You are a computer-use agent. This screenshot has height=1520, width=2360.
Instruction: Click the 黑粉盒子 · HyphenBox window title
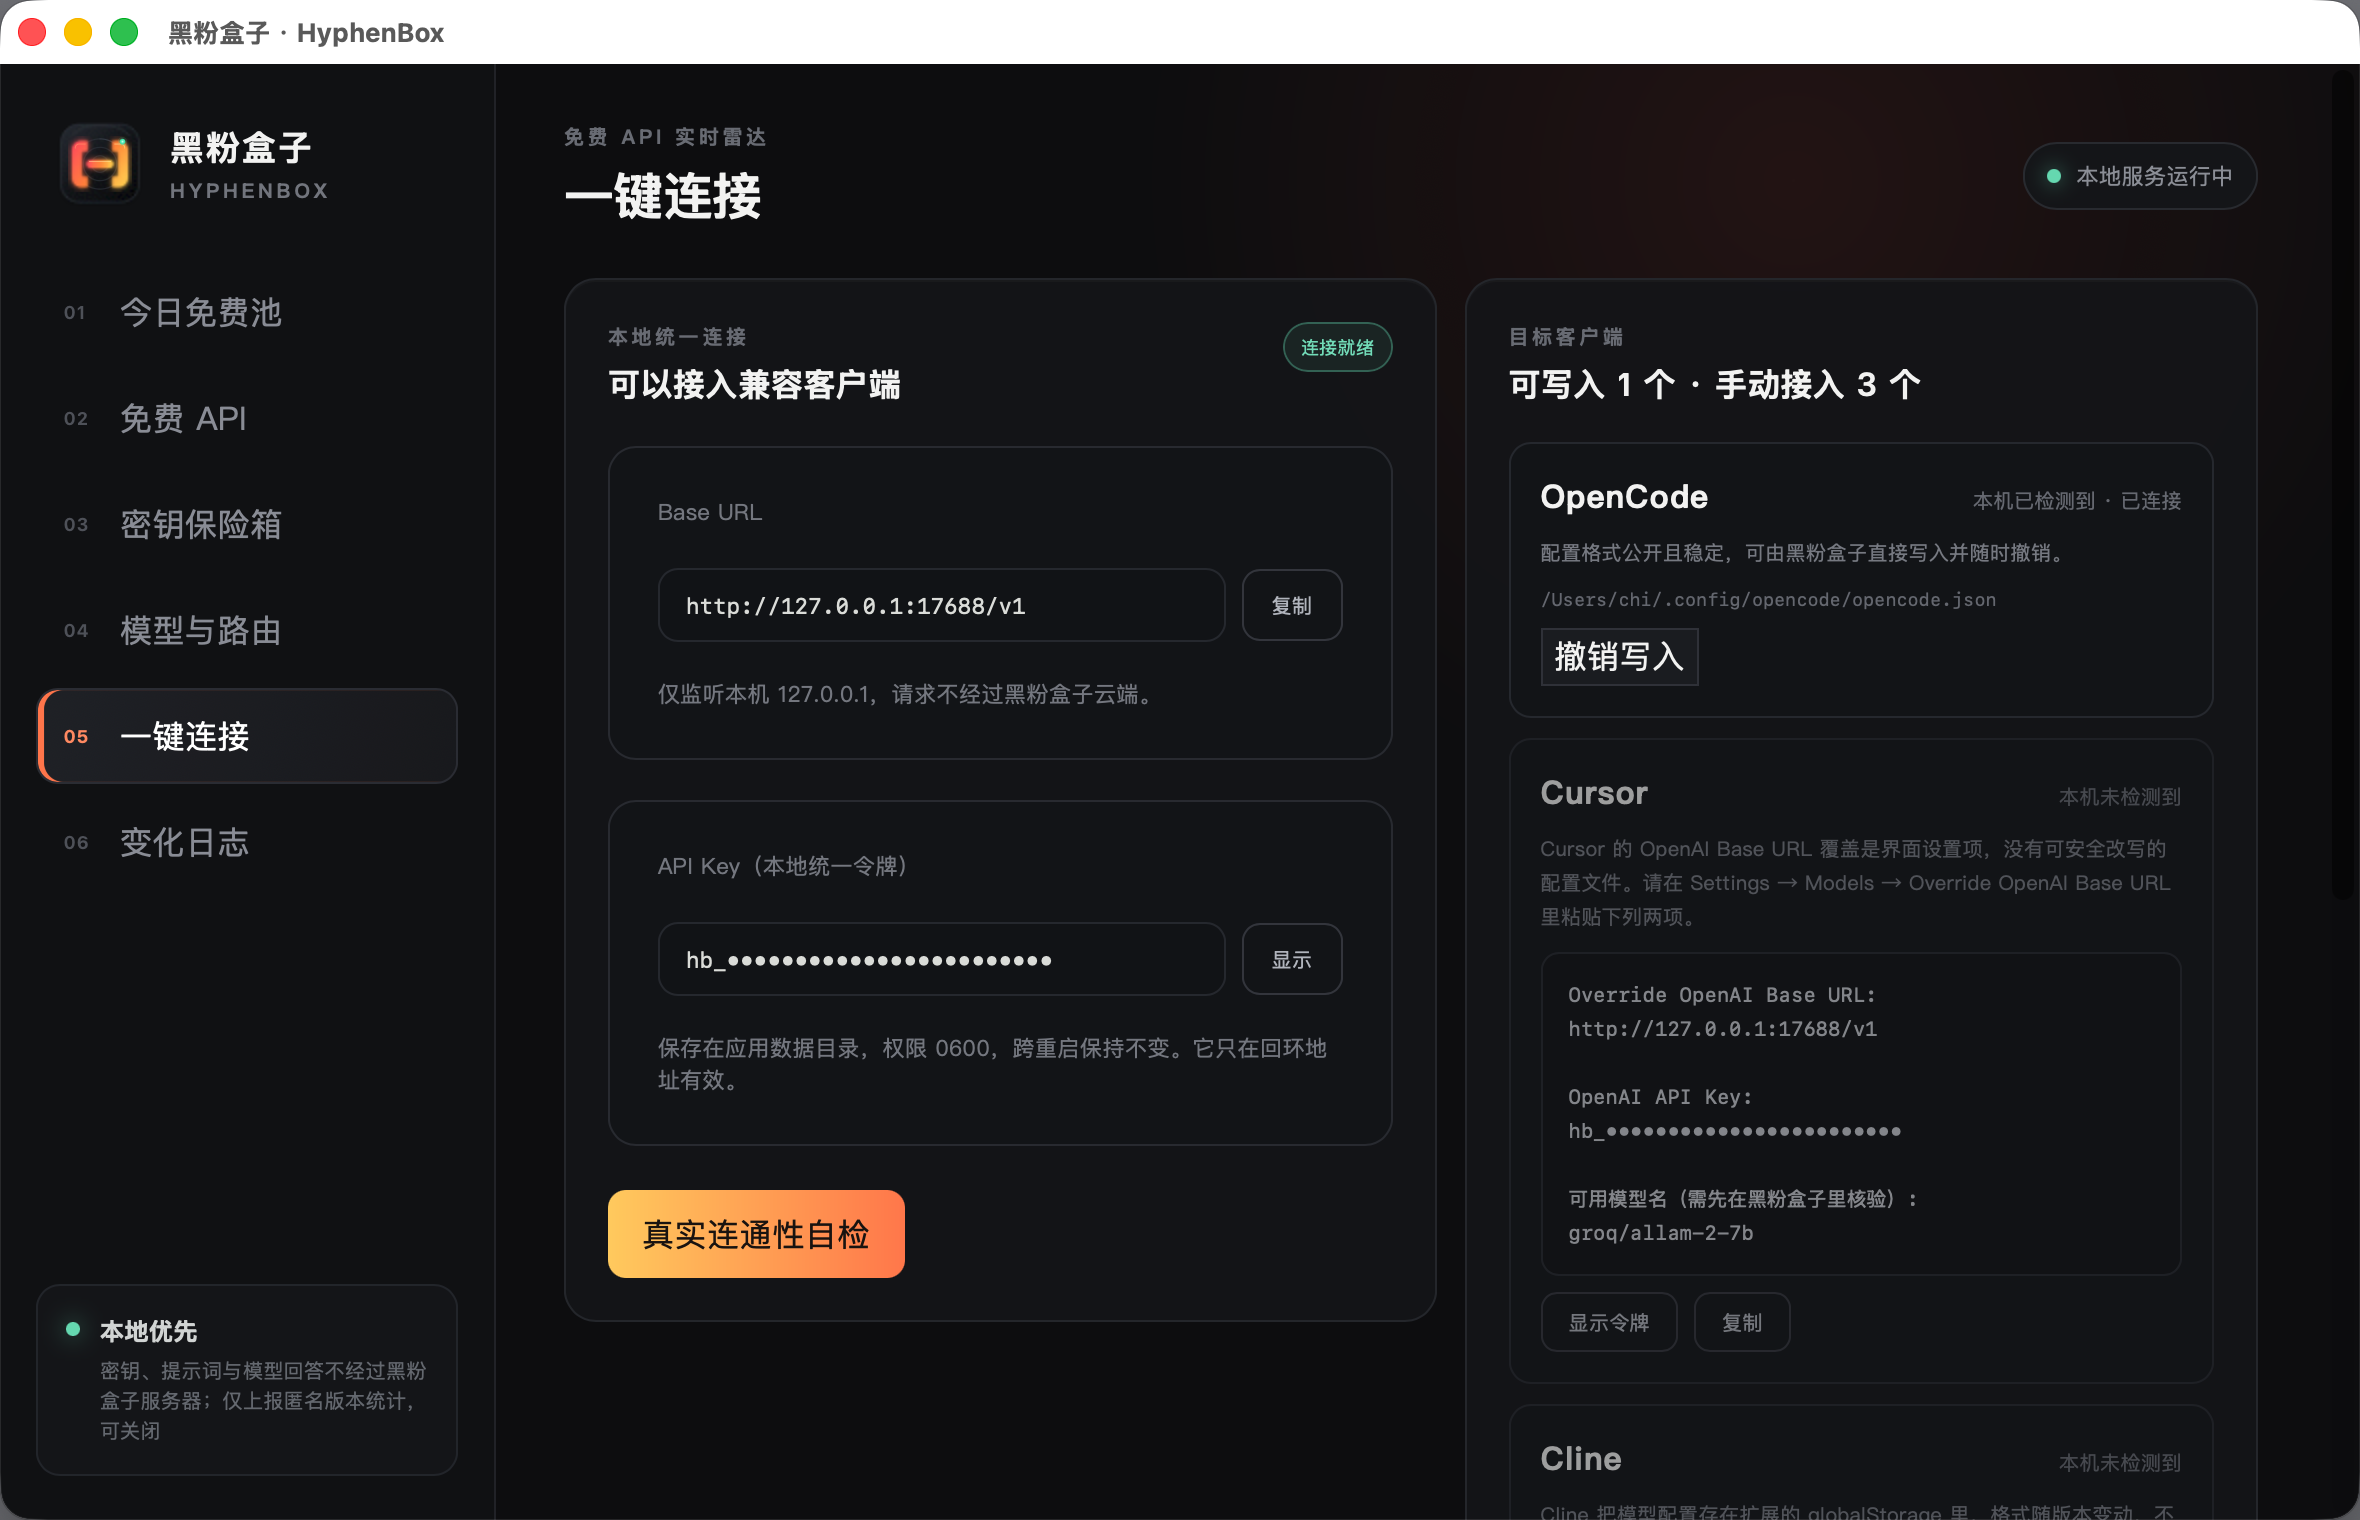[306, 33]
